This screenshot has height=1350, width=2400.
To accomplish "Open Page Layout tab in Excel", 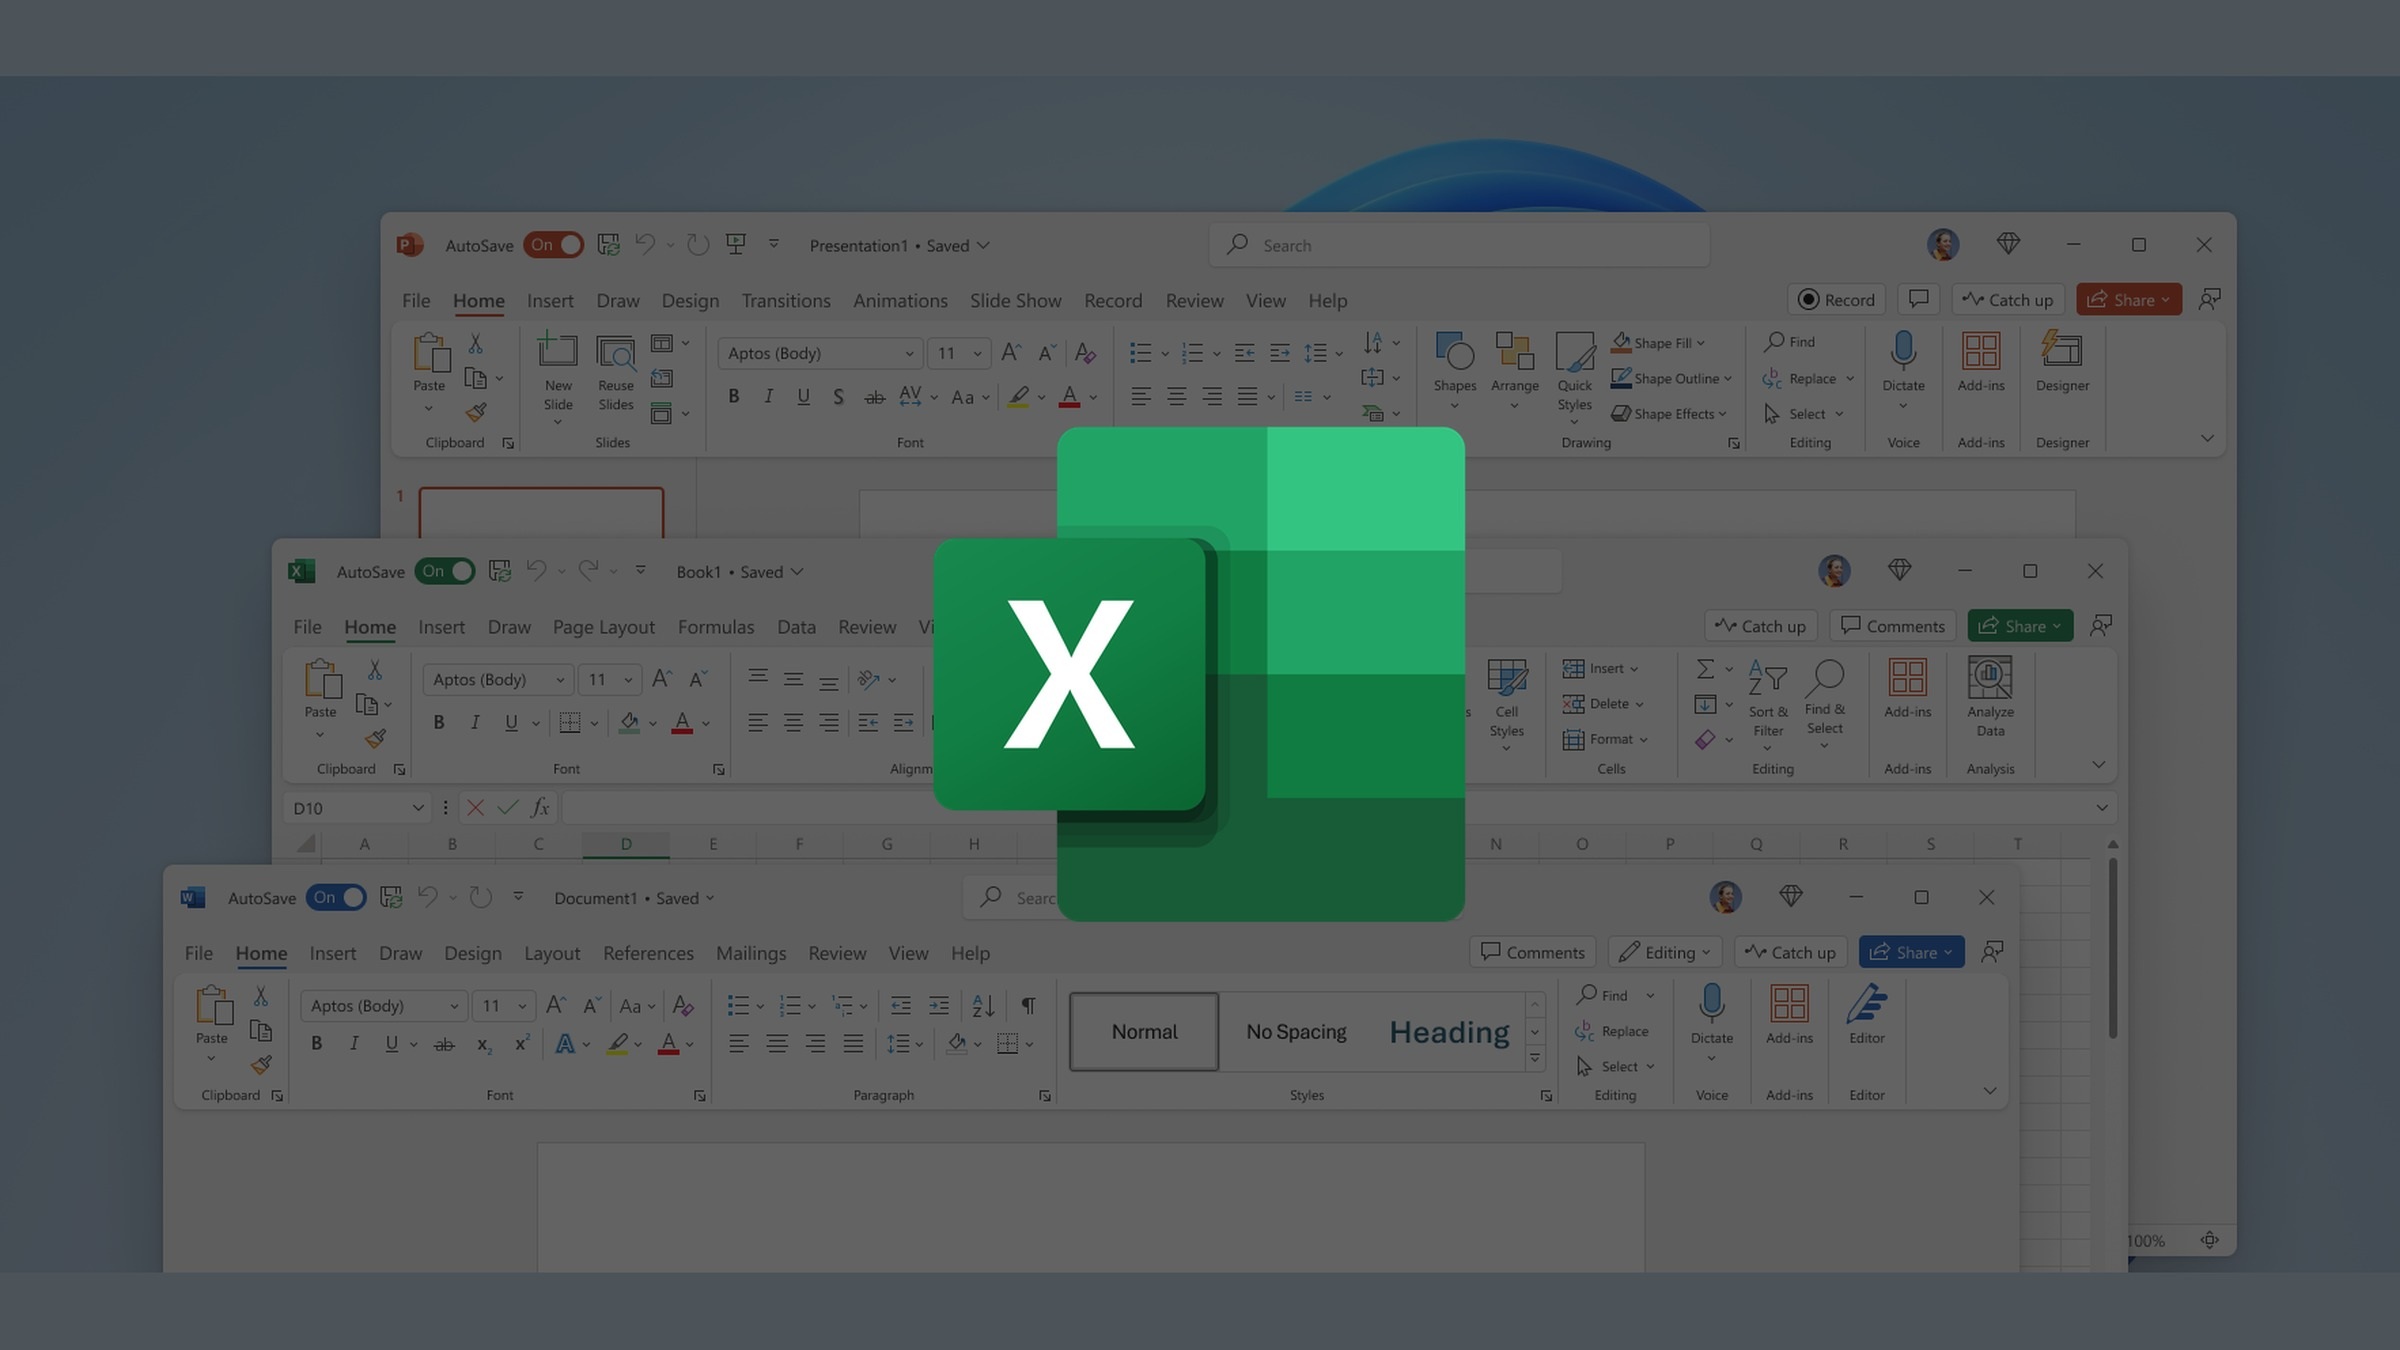I will [604, 626].
